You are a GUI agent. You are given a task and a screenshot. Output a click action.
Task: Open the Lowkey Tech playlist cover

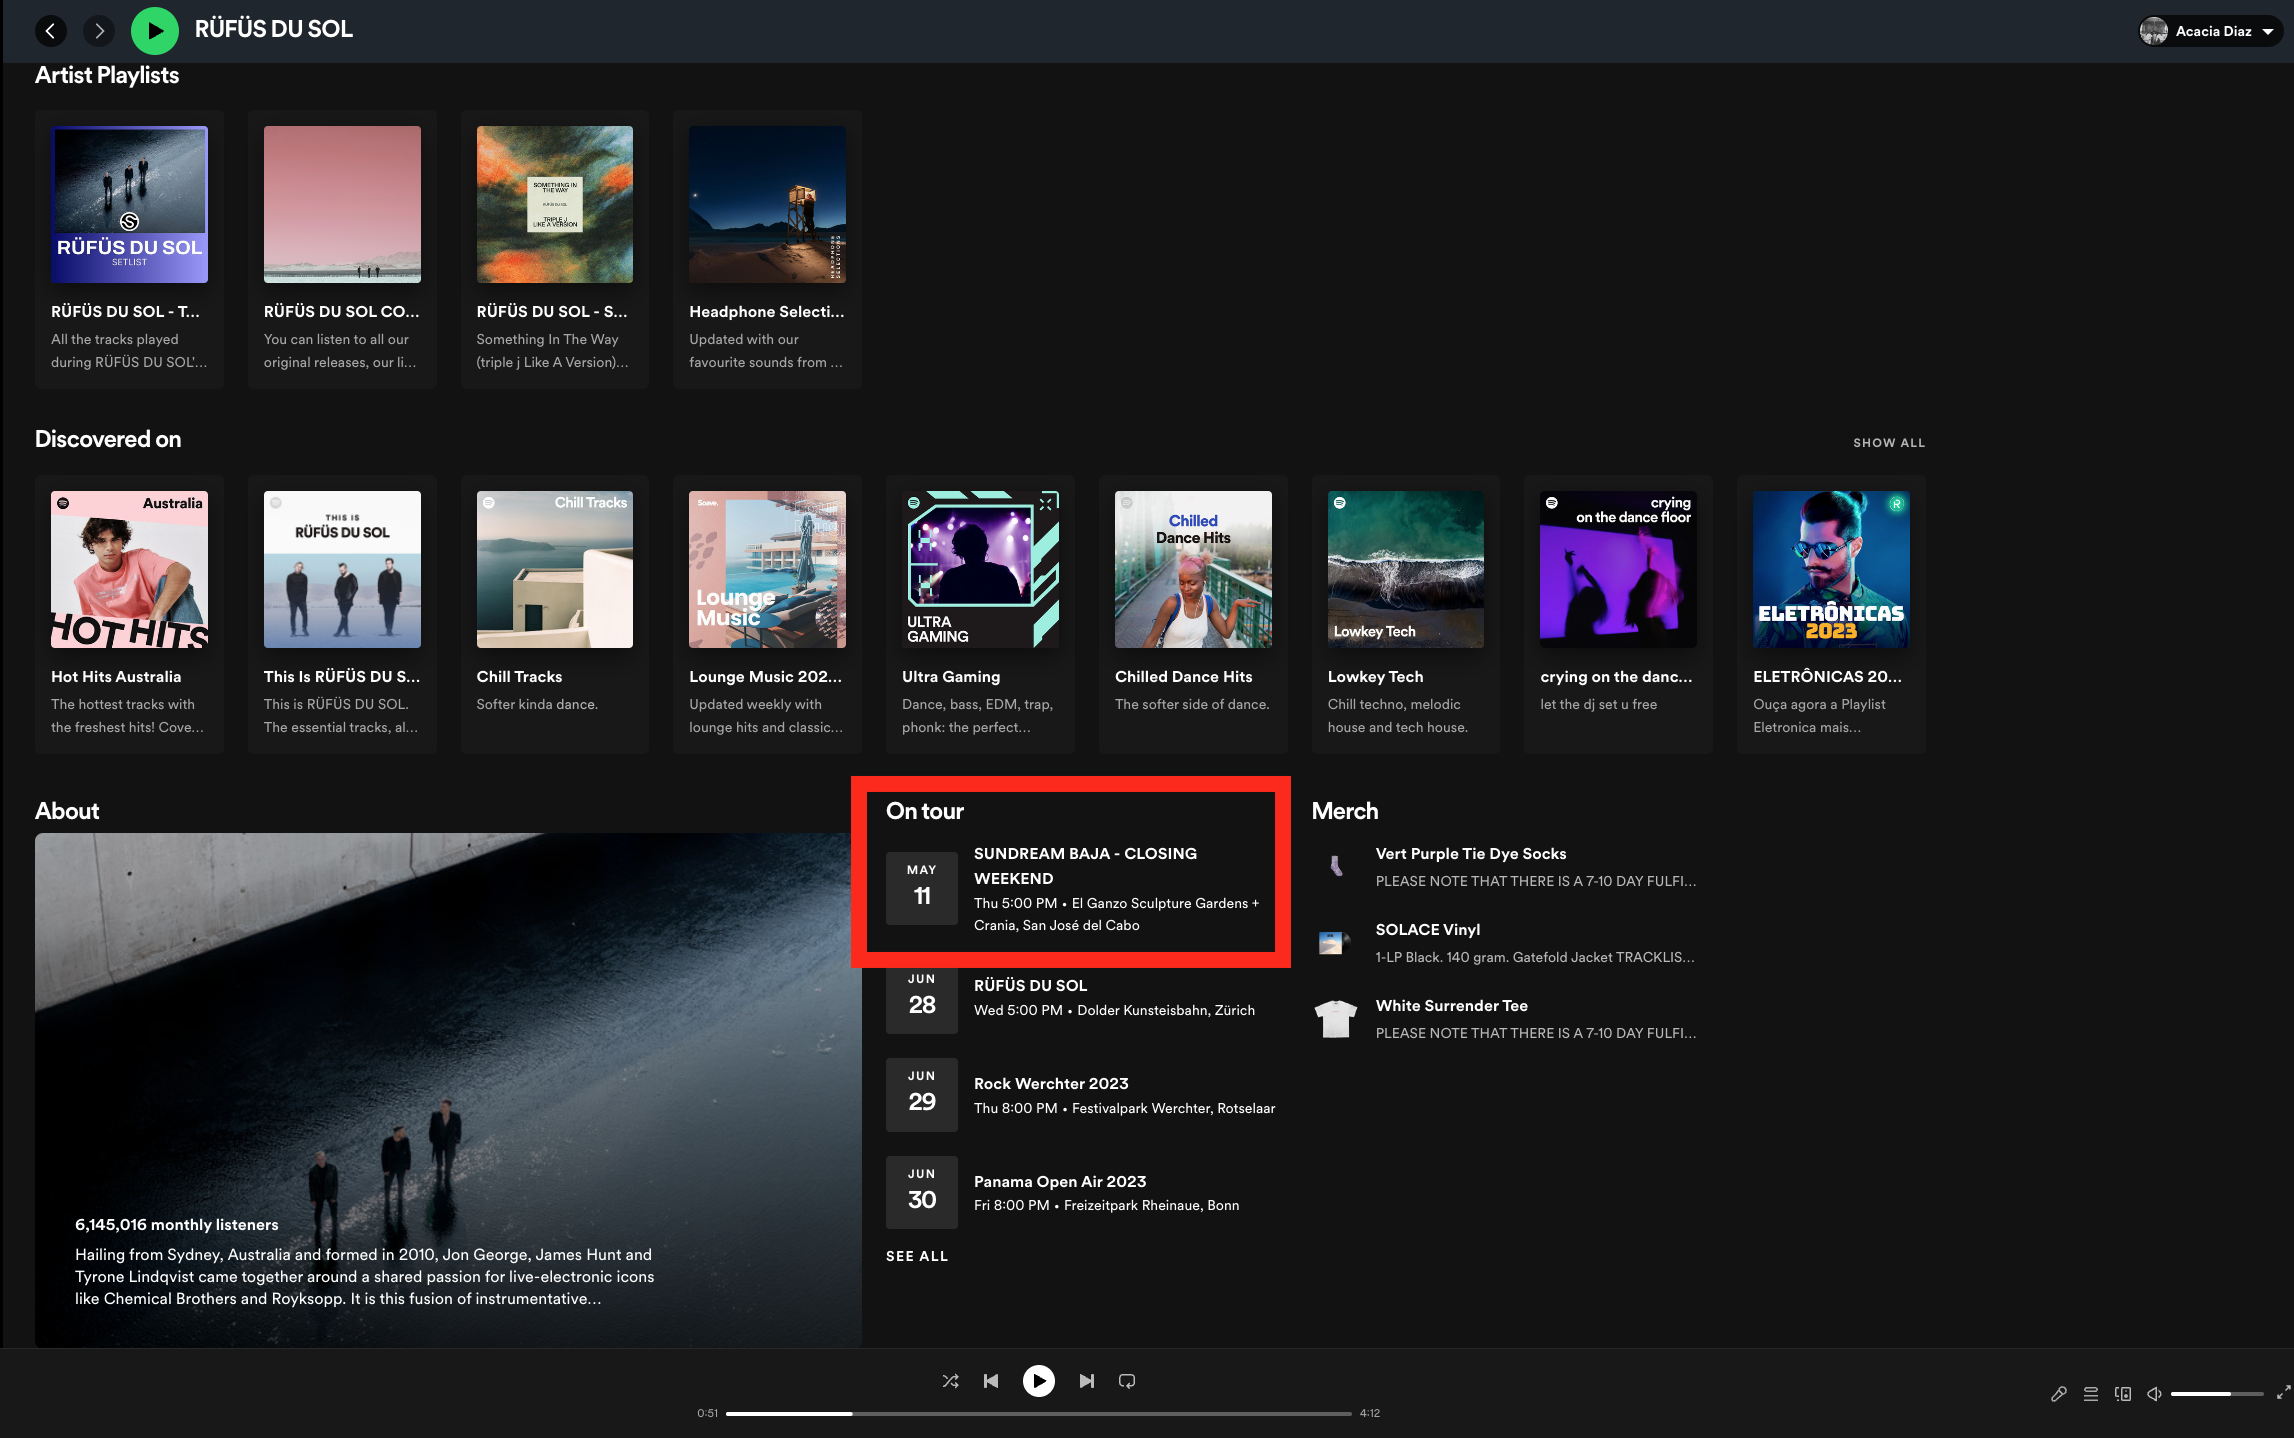(x=1406, y=569)
